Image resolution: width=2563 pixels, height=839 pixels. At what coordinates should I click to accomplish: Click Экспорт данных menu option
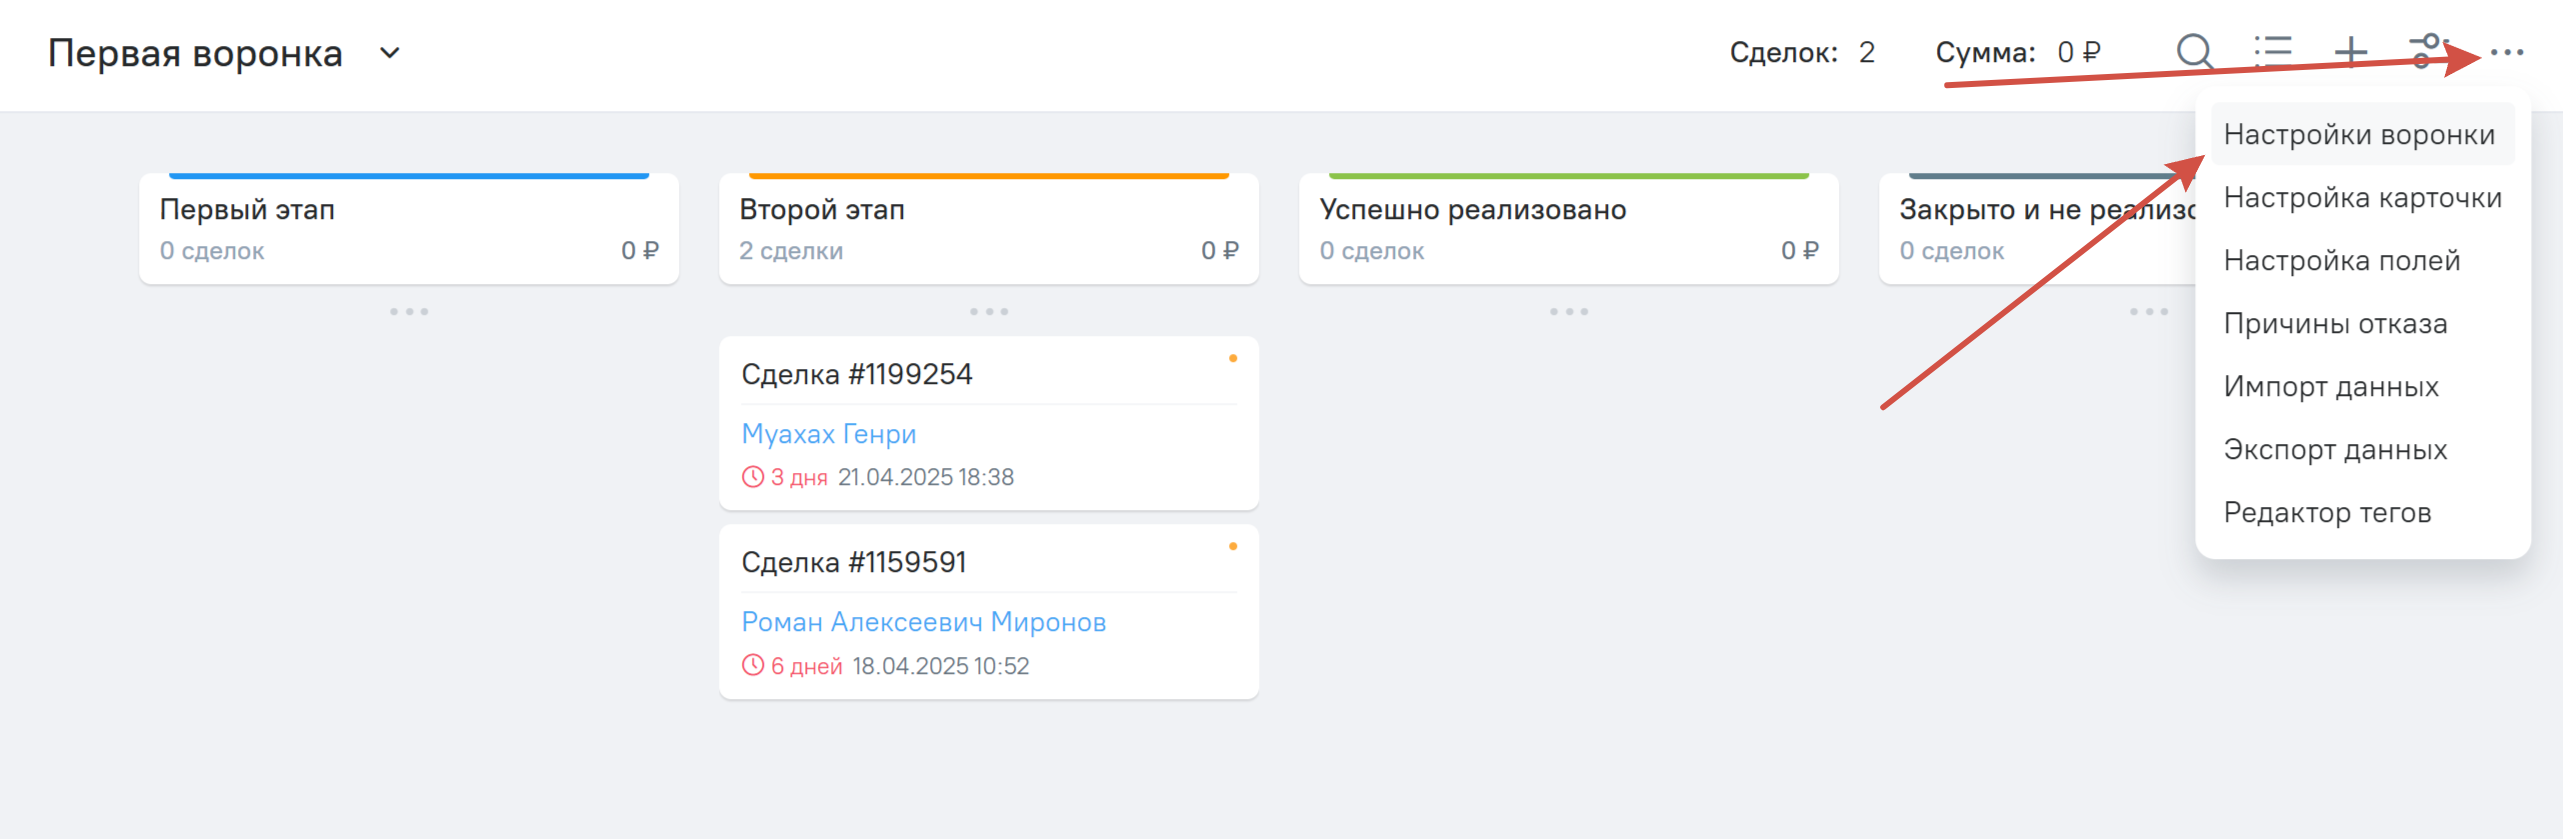(x=2335, y=450)
